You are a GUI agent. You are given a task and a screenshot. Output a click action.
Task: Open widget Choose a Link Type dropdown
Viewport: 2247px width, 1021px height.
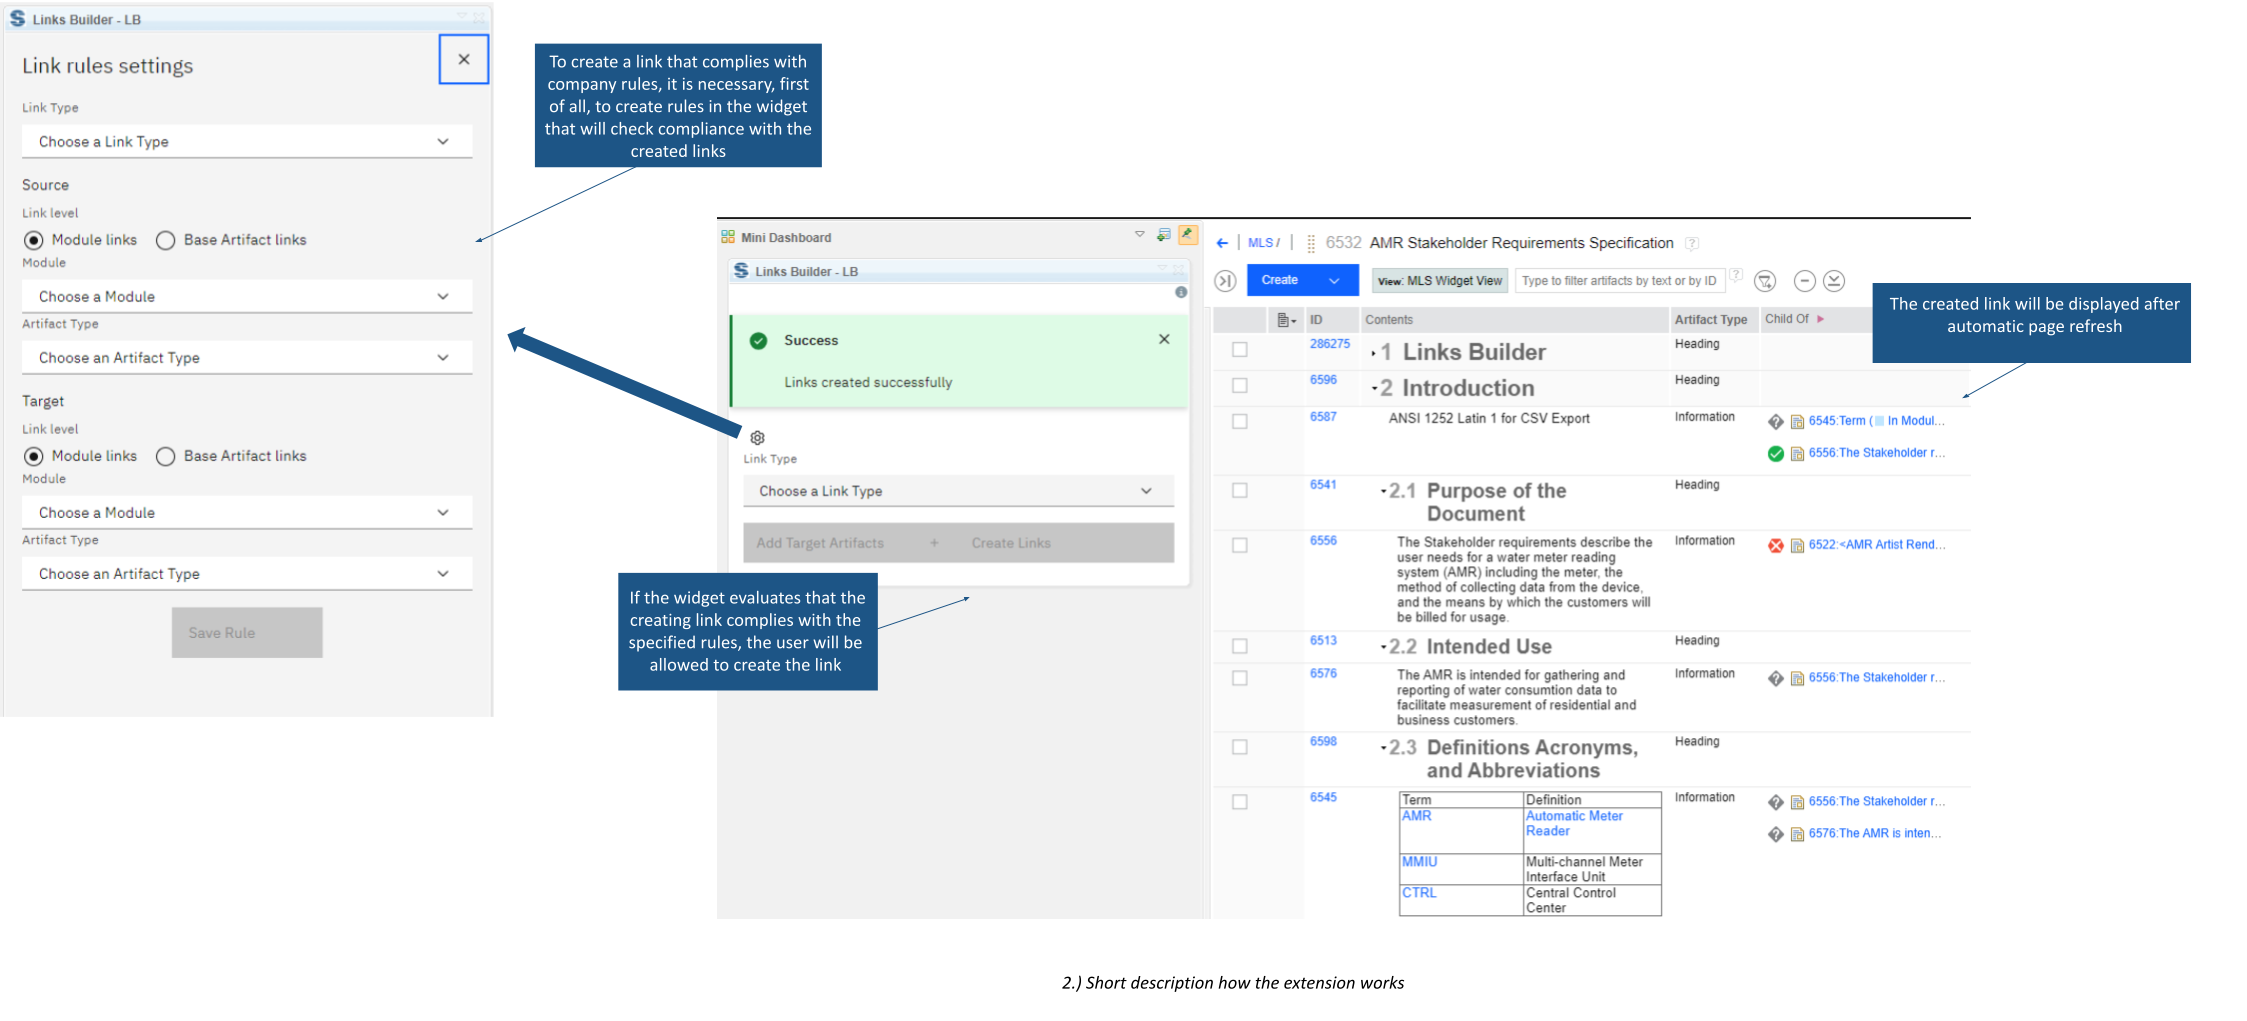click(959, 491)
